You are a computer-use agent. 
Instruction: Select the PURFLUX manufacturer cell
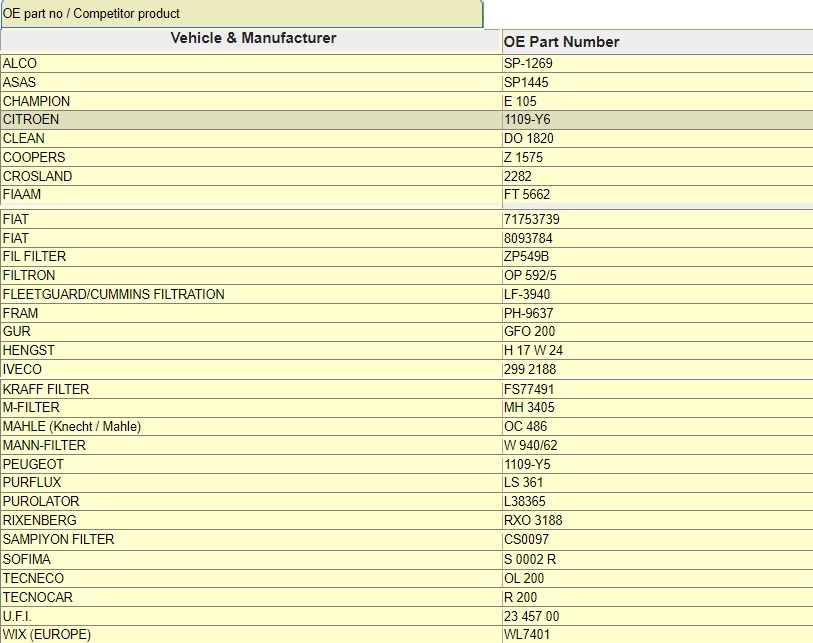pos(251,482)
